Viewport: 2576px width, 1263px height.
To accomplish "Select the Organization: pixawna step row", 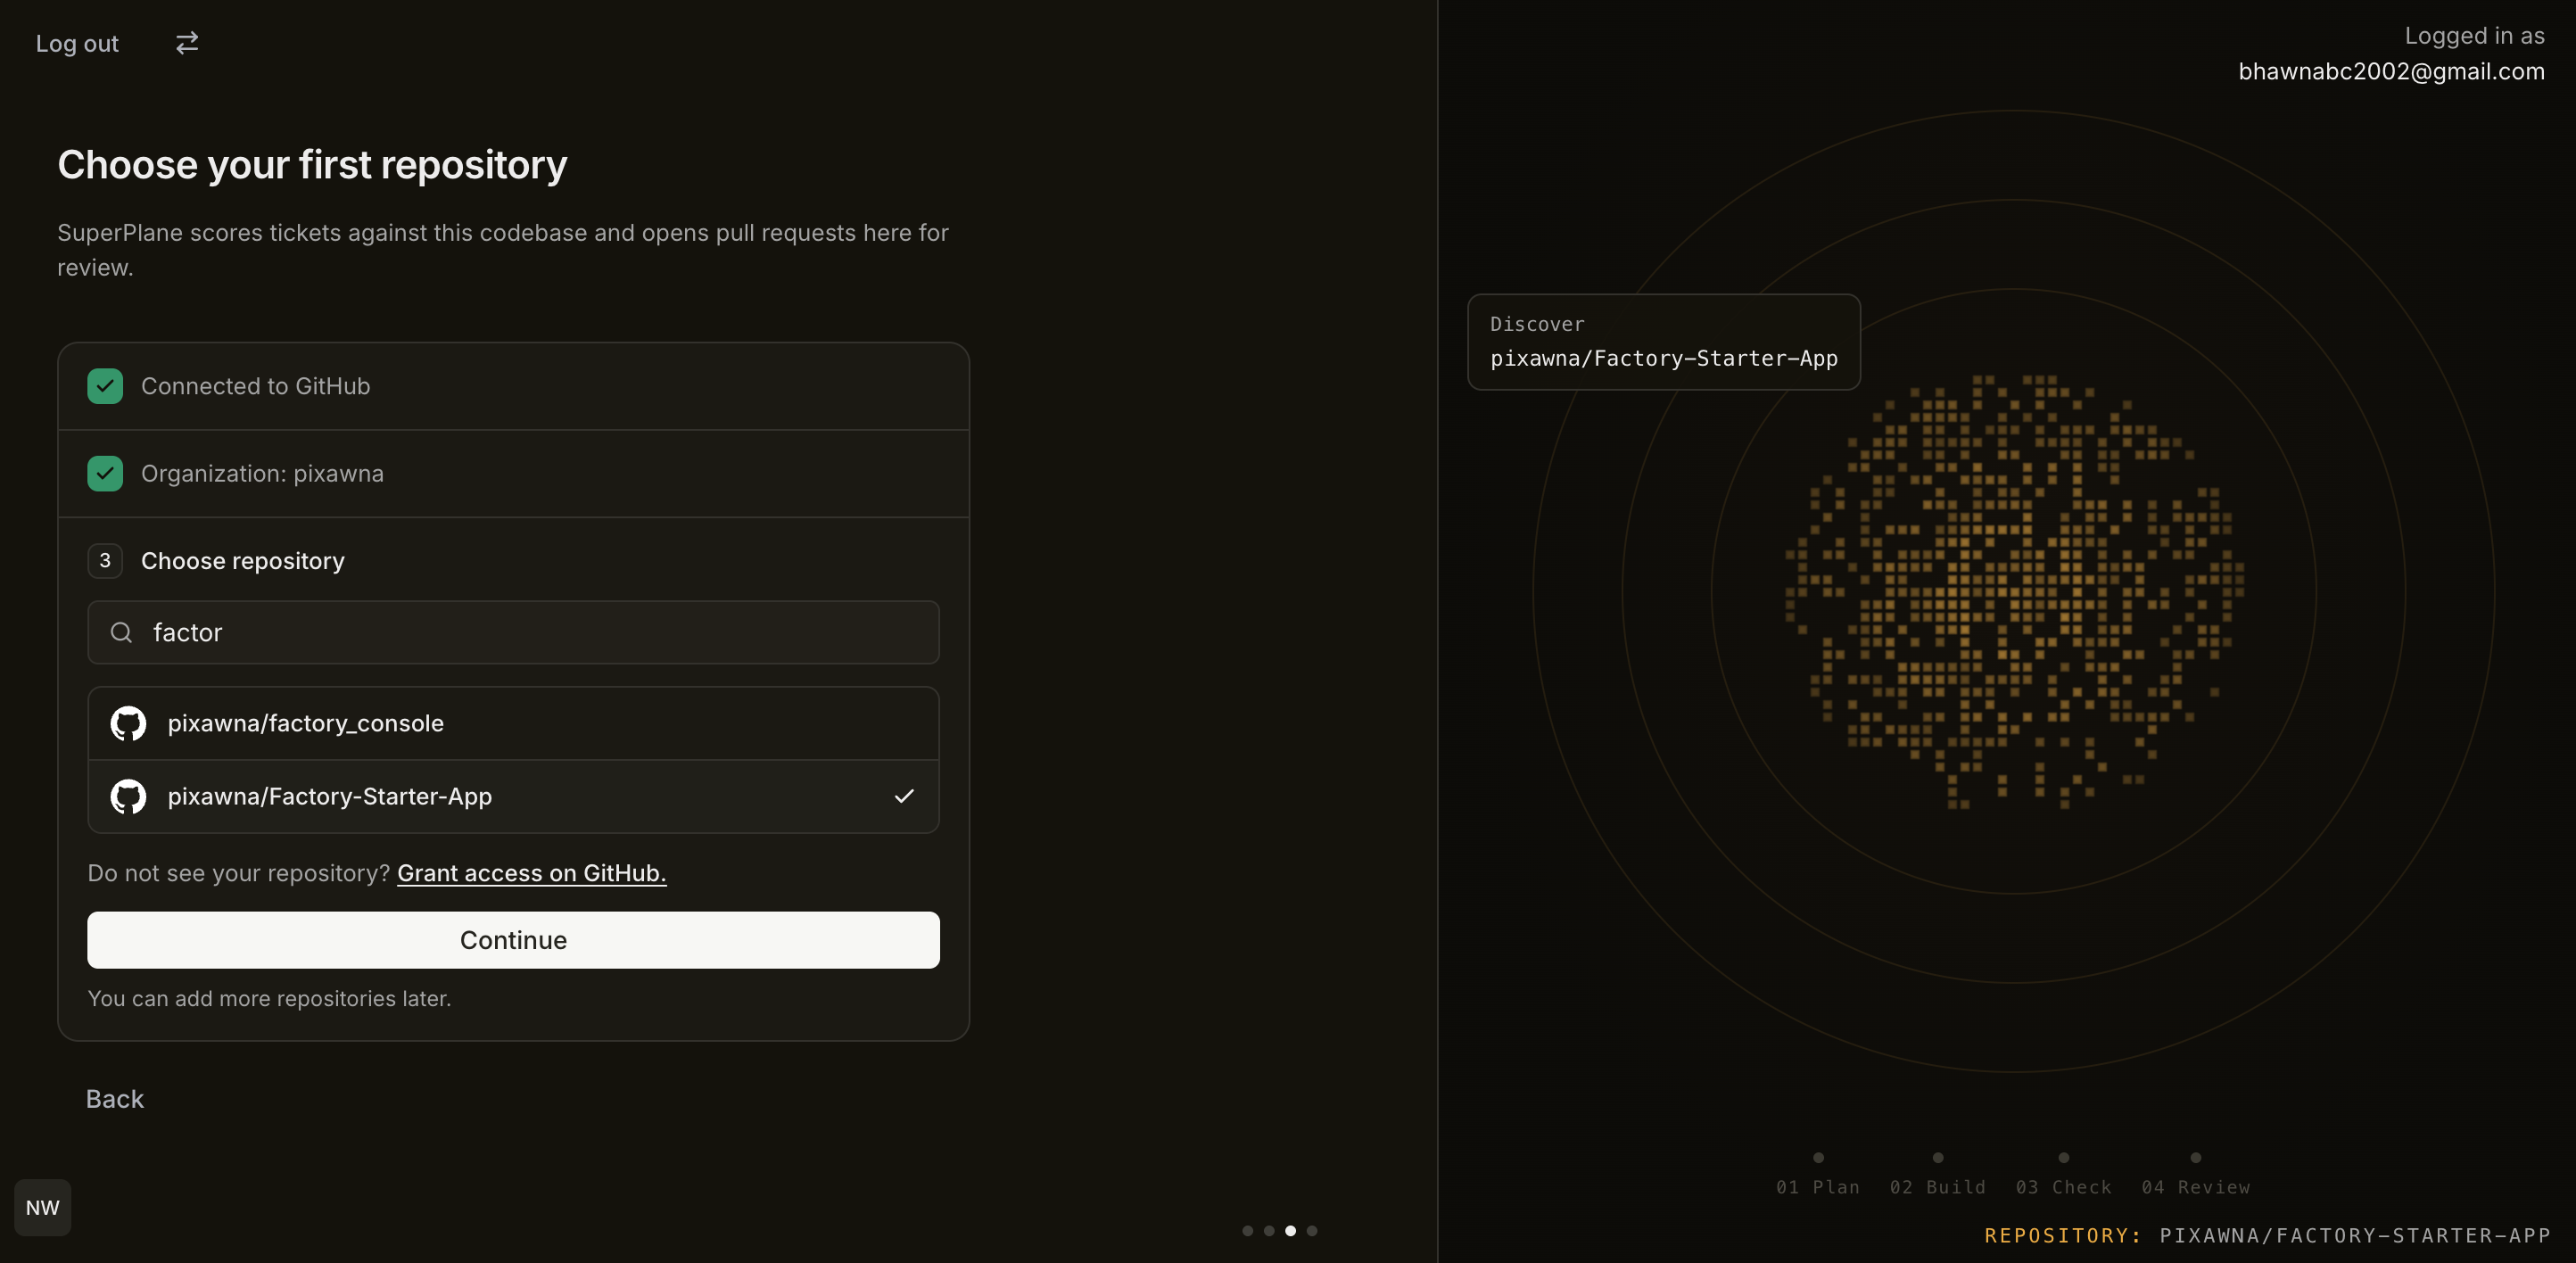I will coord(513,473).
